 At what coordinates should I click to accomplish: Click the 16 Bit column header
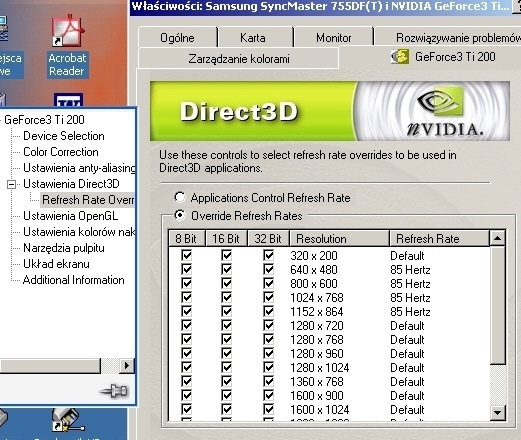(226, 239)
